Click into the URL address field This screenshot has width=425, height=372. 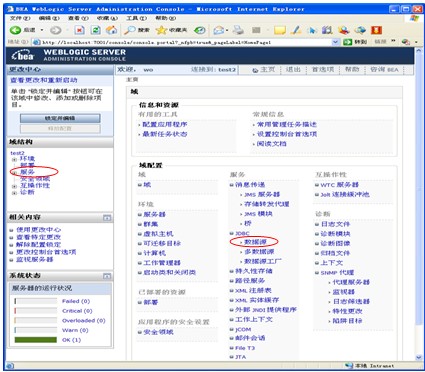pyautogui.click(x=187, y=42)
